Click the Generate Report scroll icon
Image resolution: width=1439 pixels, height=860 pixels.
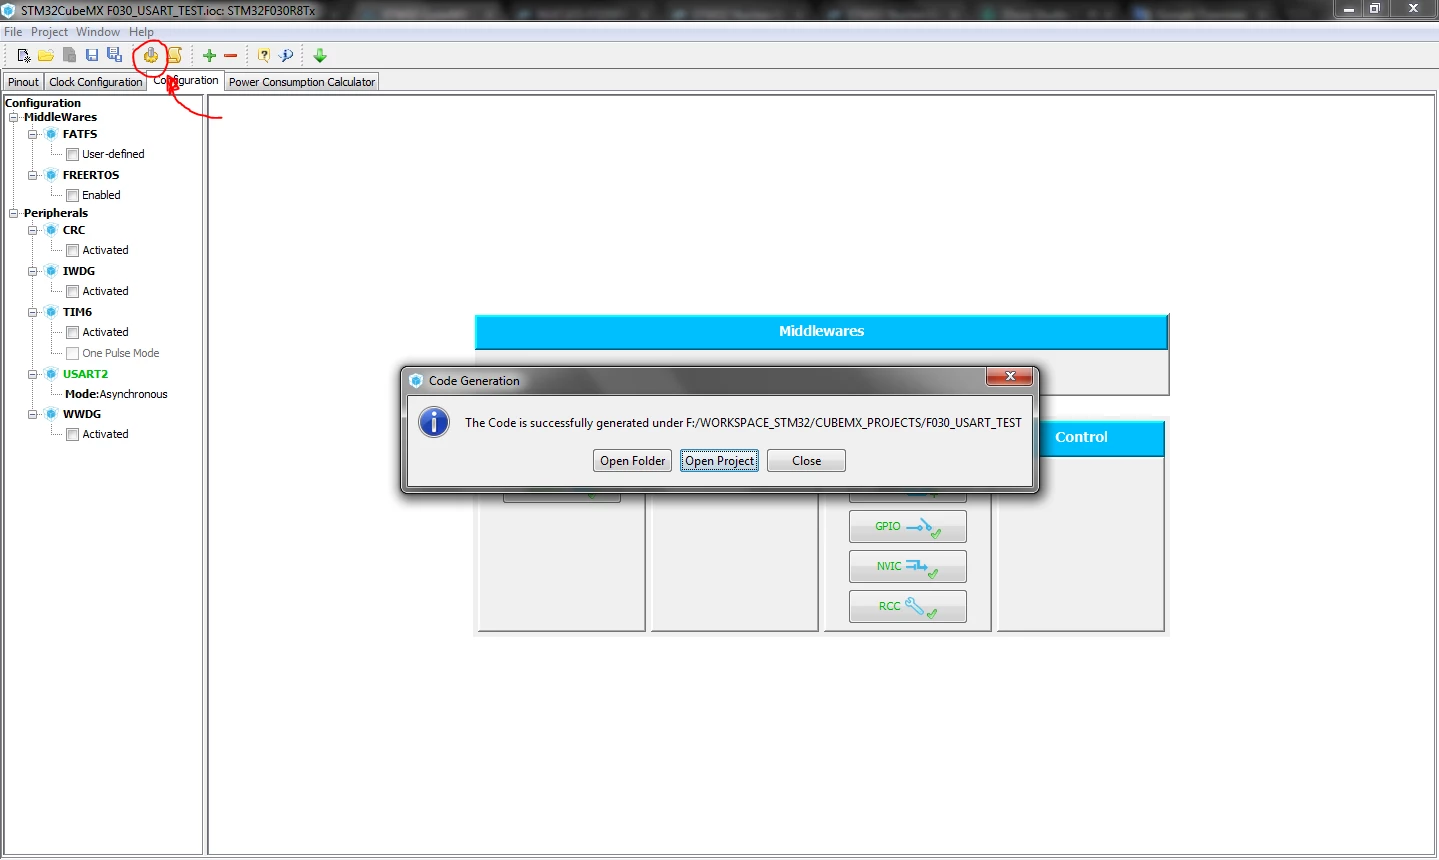(175, 55)
